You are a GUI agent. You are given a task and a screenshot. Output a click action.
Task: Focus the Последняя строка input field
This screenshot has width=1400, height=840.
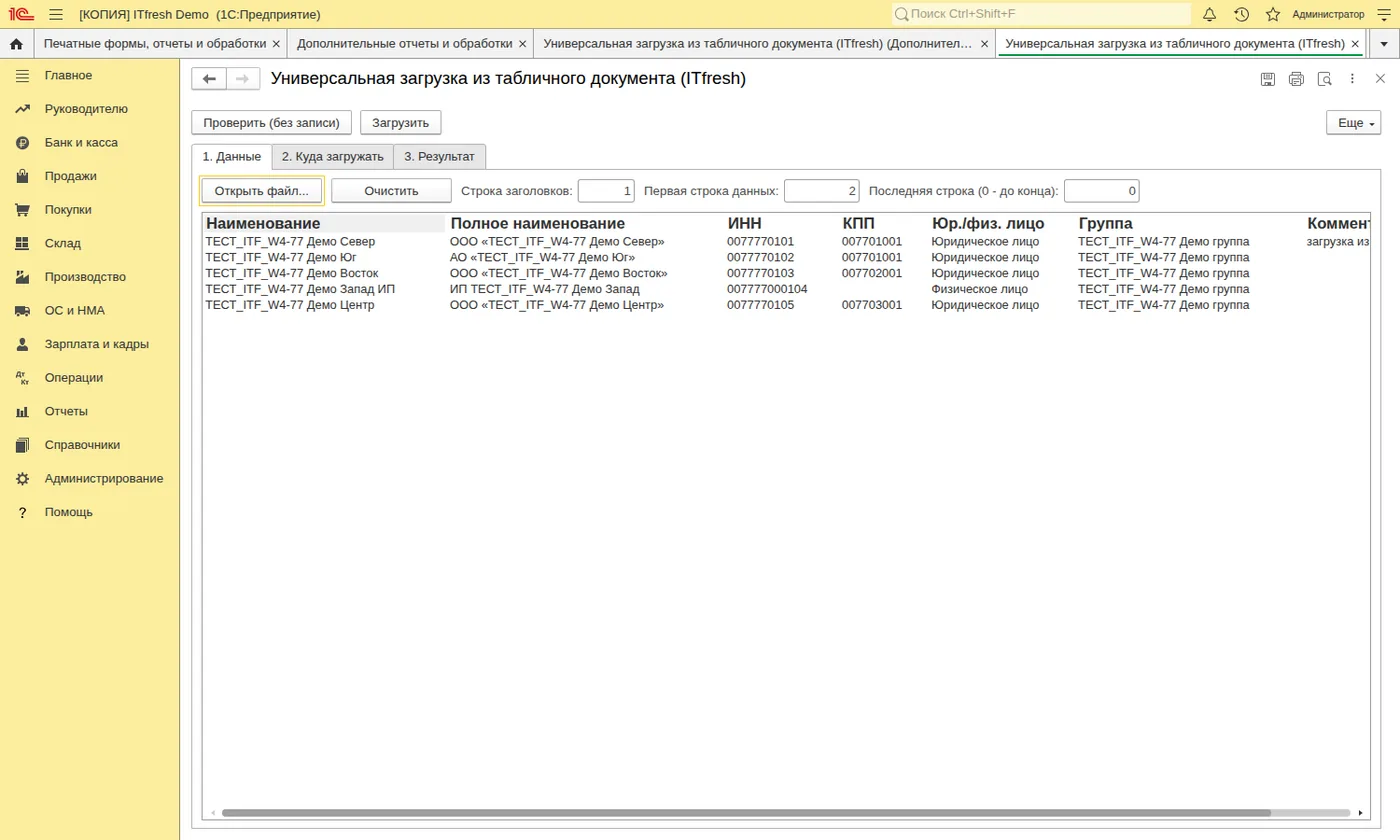click(1101, 191)
